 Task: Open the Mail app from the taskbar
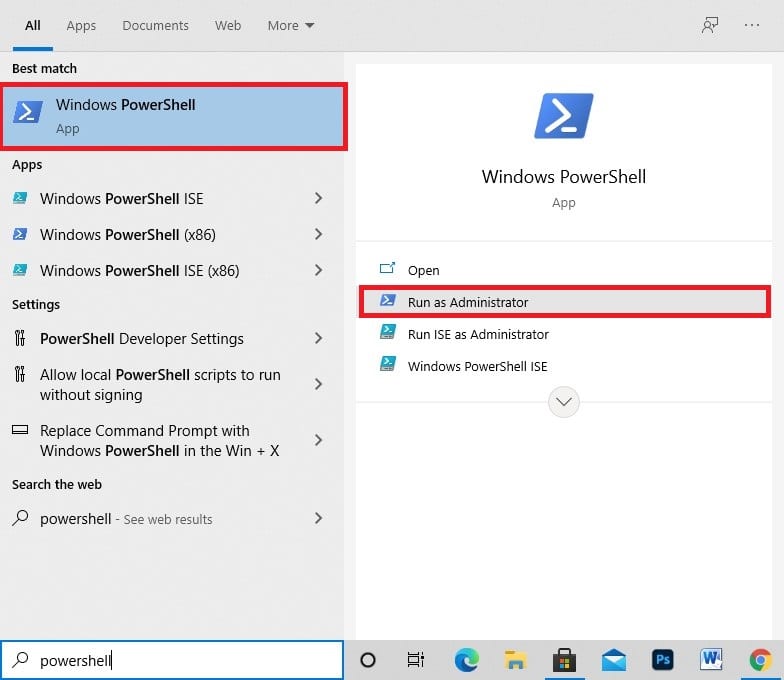tap(614, 660)
